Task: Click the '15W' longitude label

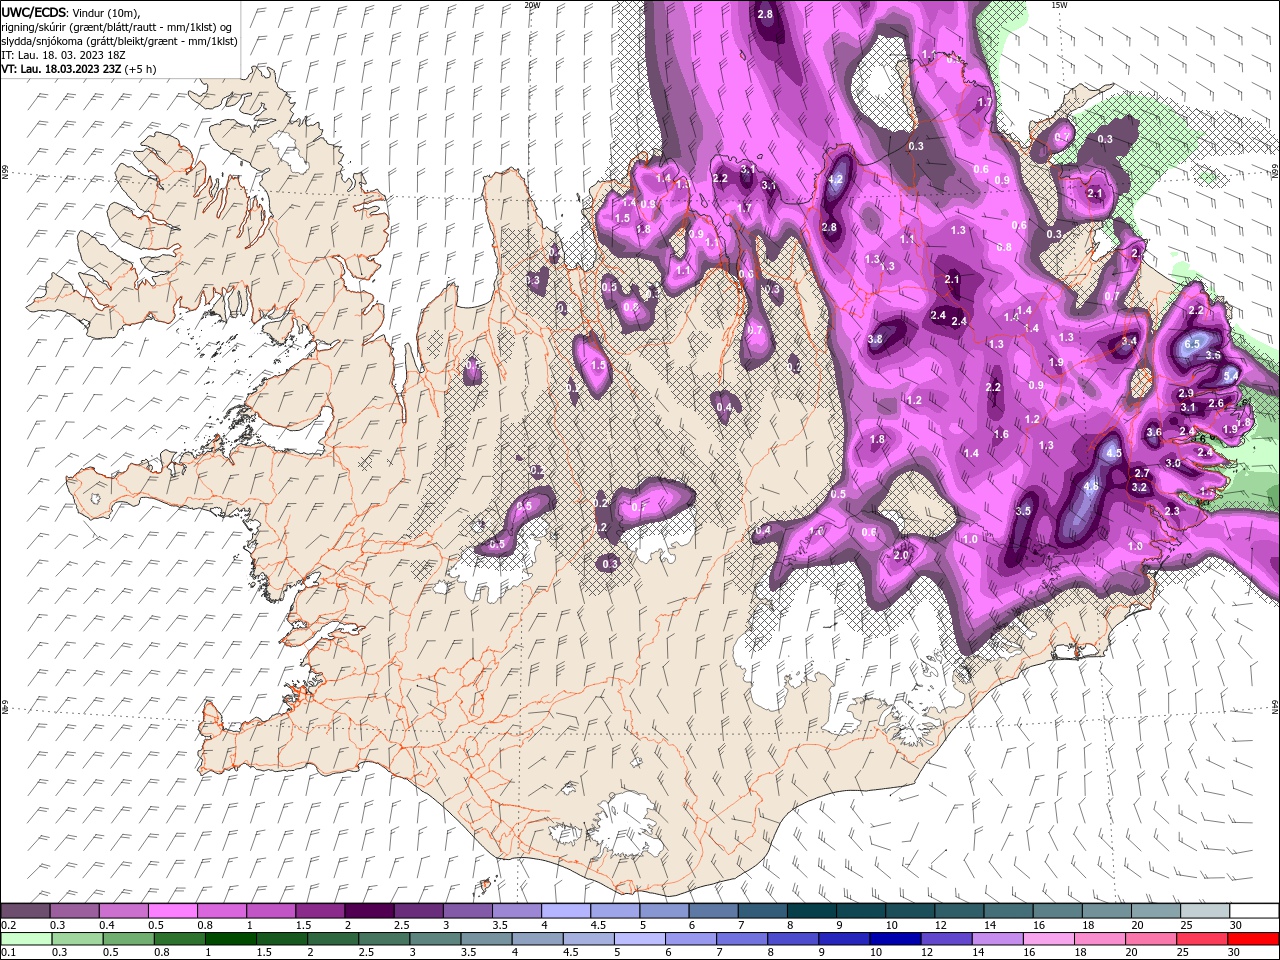Action: pos(1059,5)
